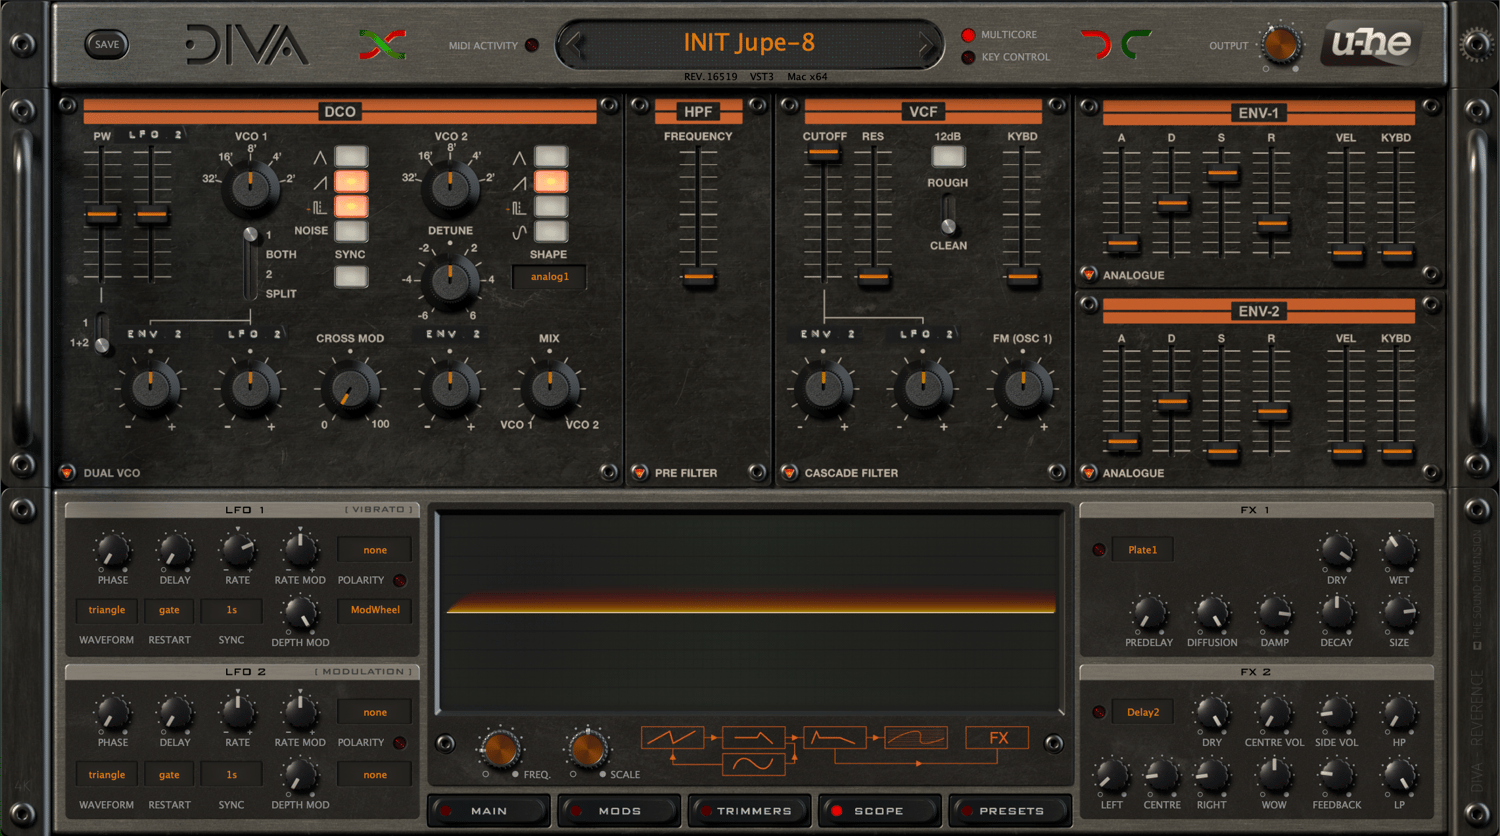Click the VCO 1 octave range knob

pyautogui.click(x=250, y=188)
